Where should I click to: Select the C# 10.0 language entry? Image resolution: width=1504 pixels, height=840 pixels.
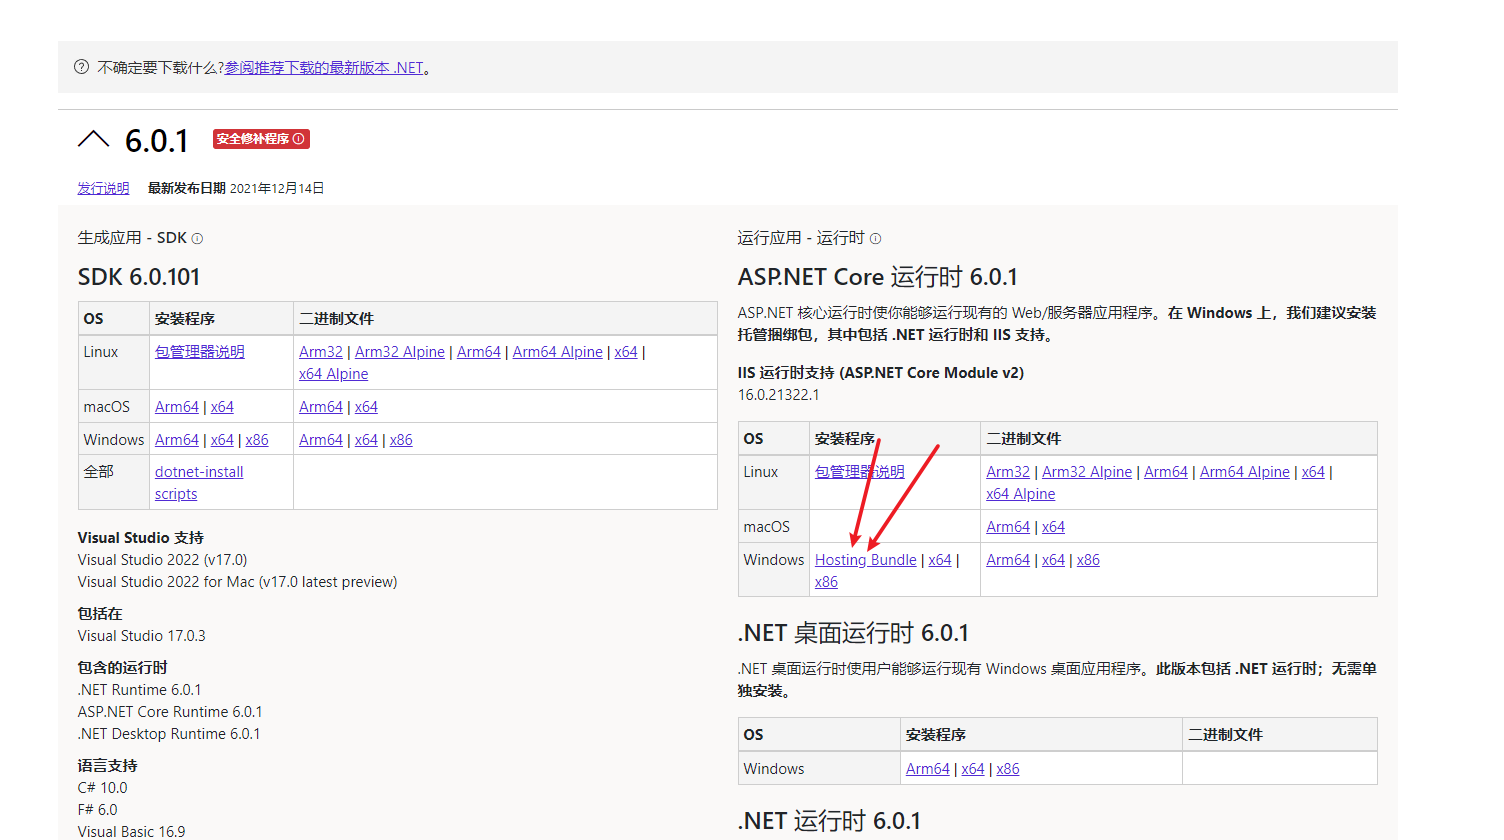coord(103,788)
